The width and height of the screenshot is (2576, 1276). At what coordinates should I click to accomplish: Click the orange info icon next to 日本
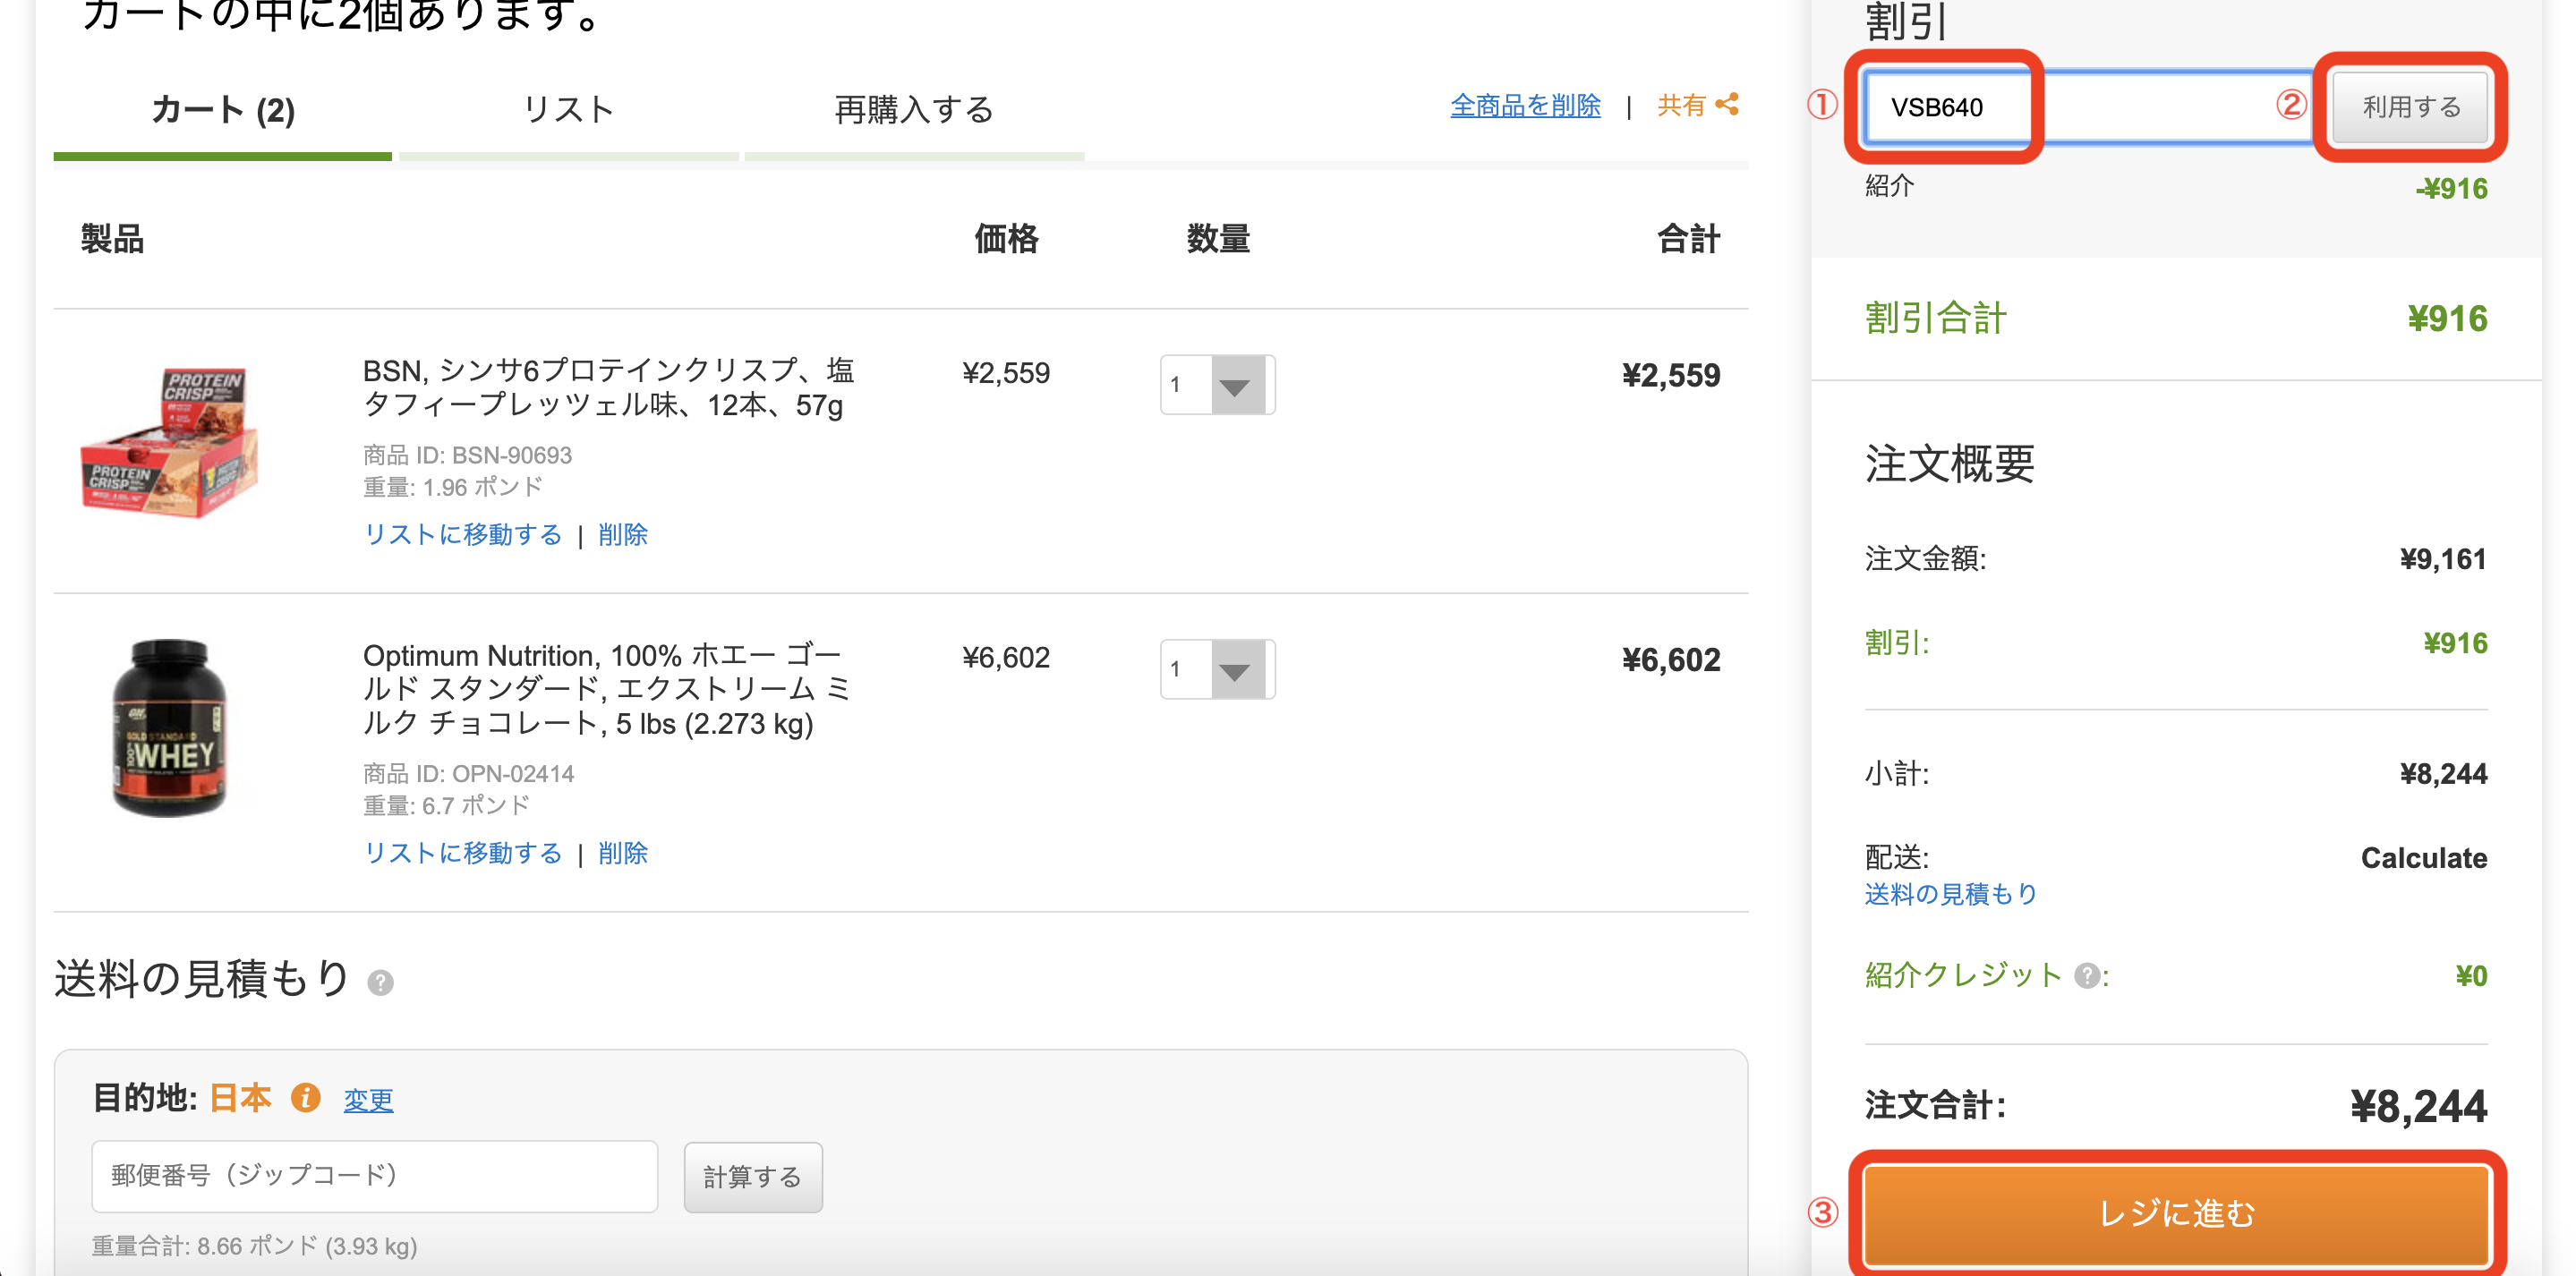click(x=305, y=1097)
